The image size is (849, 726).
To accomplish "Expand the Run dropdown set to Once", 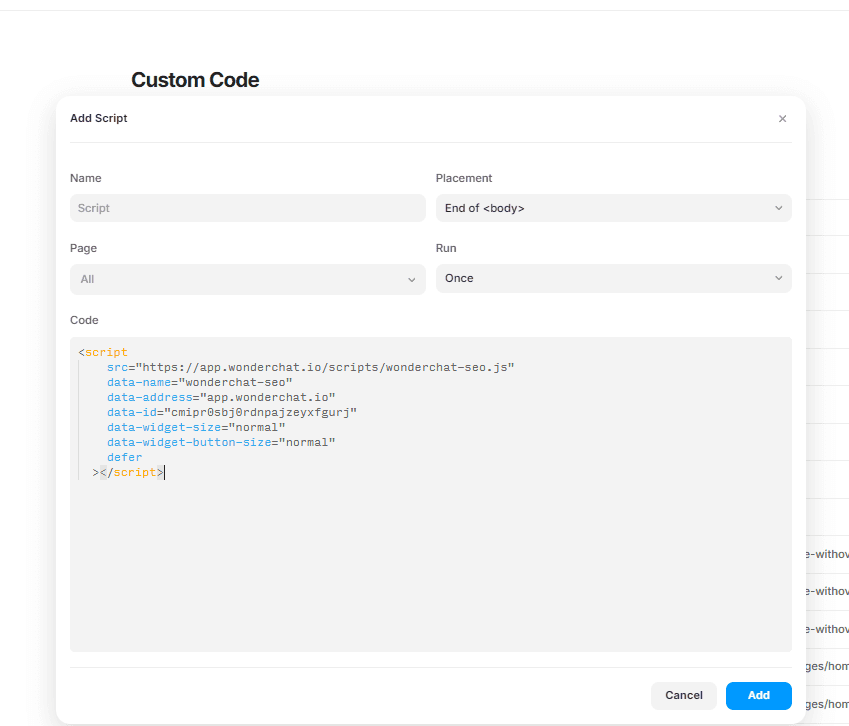I will point(612,278).
